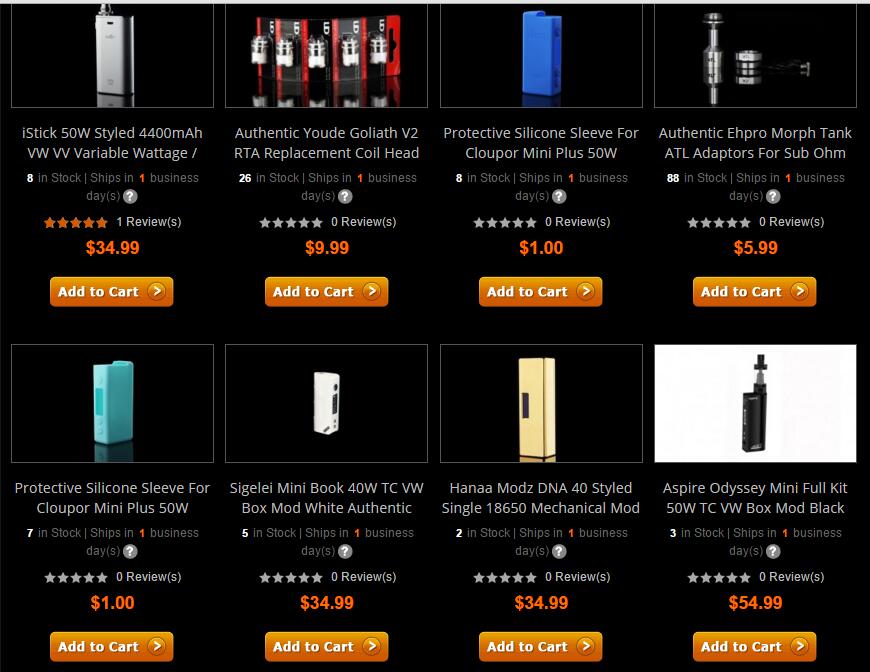The width and height of the screenshot is (870, 672).
Task: Click help icon under Aspire Odyssey Mini
Action: pyautogui.click(x=773, y=552)
